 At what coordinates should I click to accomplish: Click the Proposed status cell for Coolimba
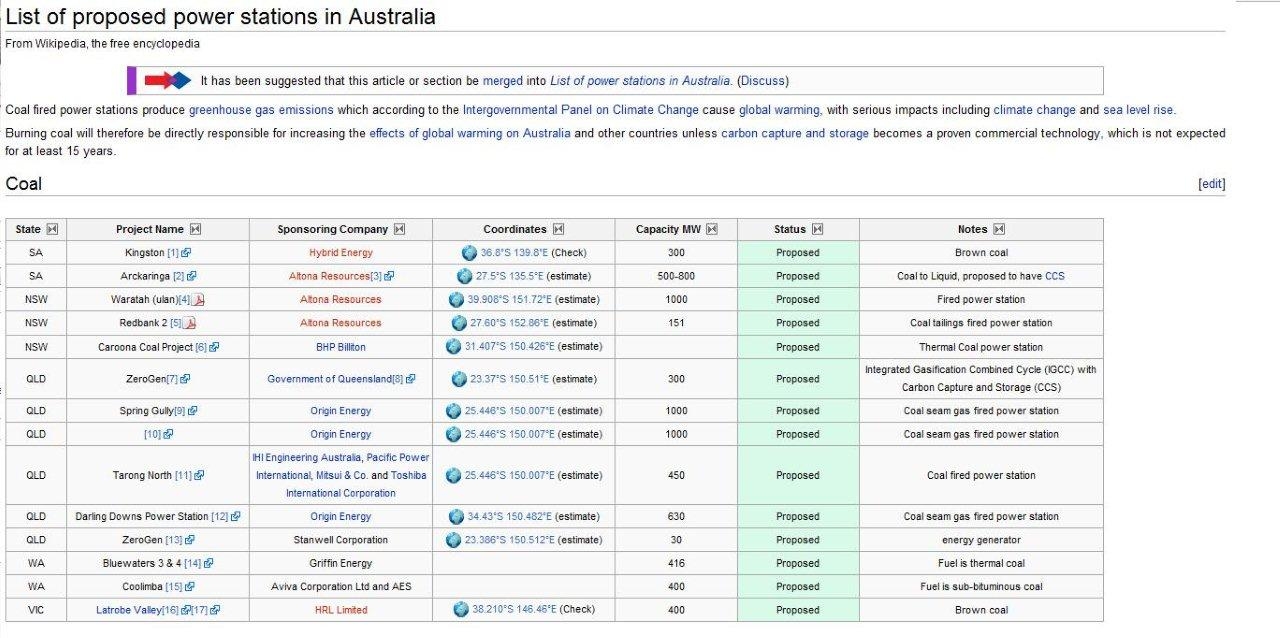(798, 587)
